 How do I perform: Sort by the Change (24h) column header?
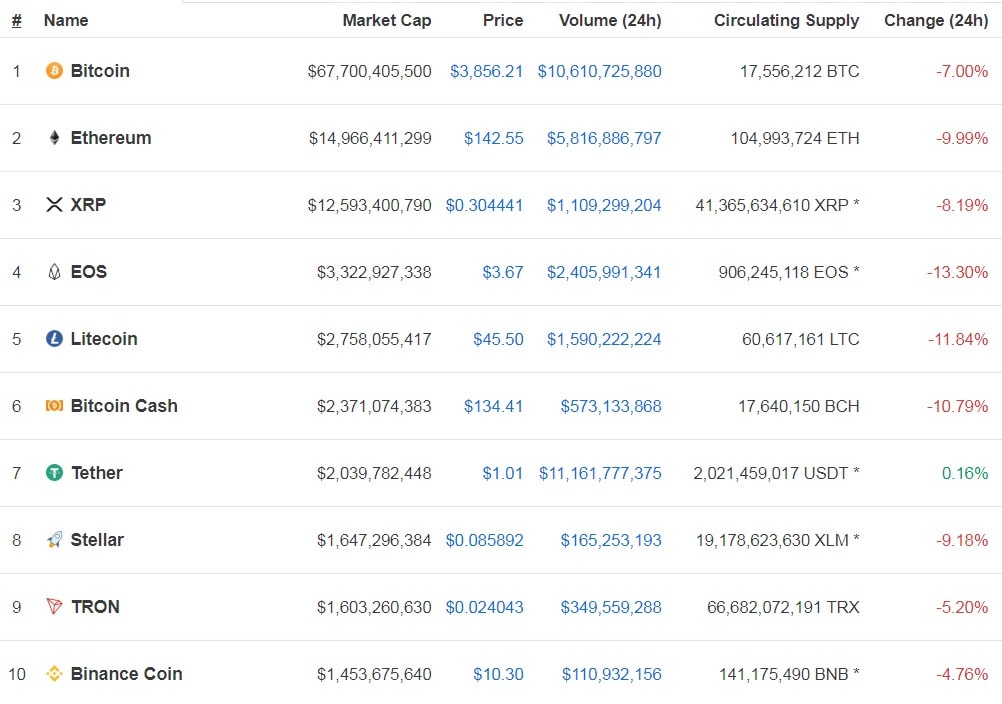[935, 20]
